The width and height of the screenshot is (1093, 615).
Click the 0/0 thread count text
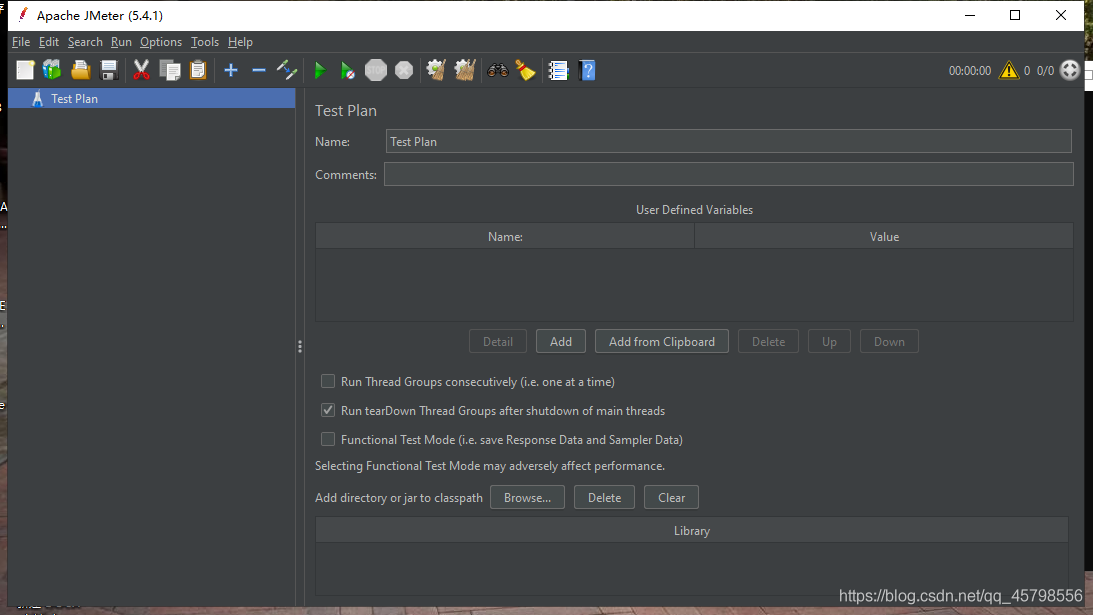click(x=1045, y=70)
